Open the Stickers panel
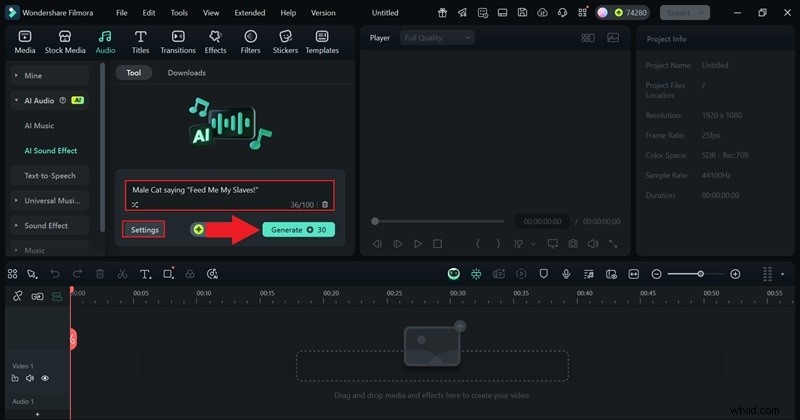 click(x=285, y=41)
